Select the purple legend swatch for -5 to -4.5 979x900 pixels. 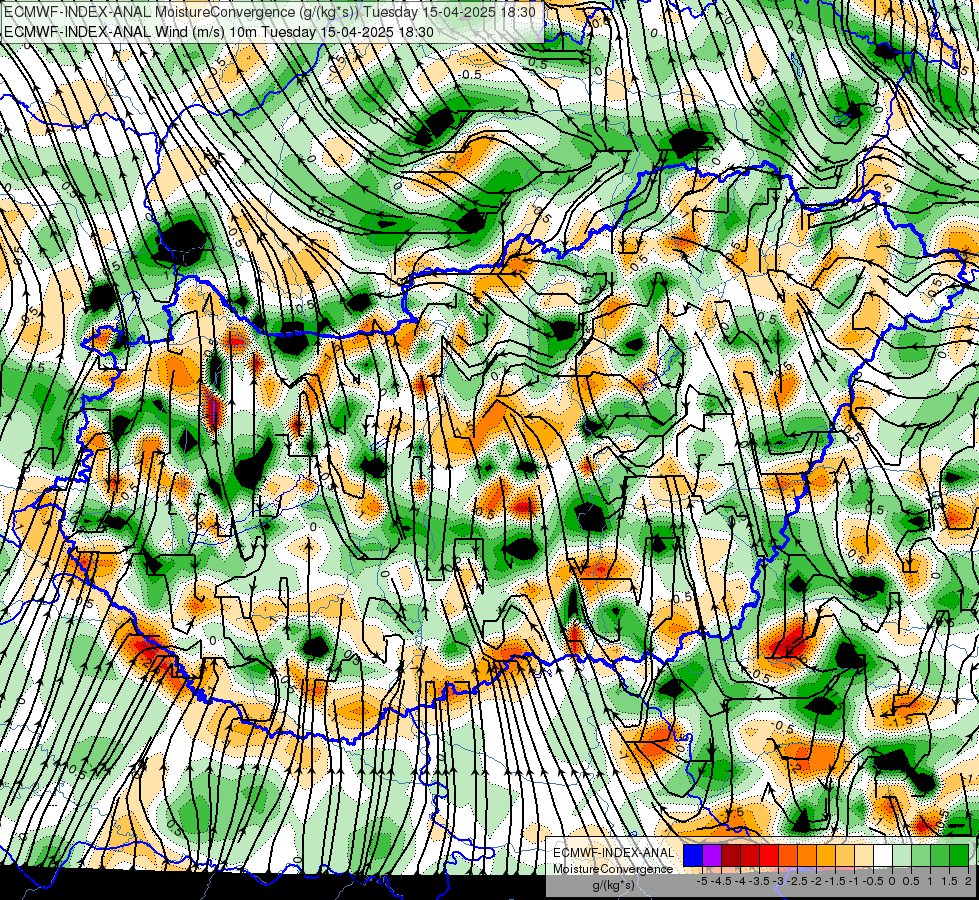[712, 856]
